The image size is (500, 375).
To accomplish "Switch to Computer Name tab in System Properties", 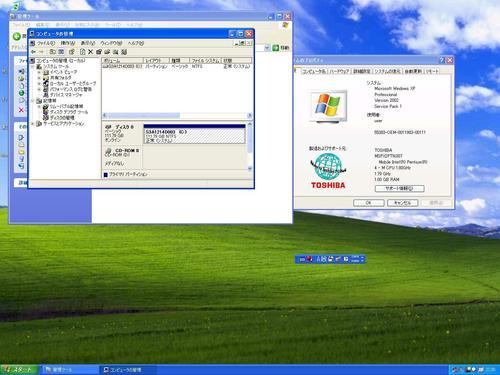I will pyautogui.click(x=314, y=71).
